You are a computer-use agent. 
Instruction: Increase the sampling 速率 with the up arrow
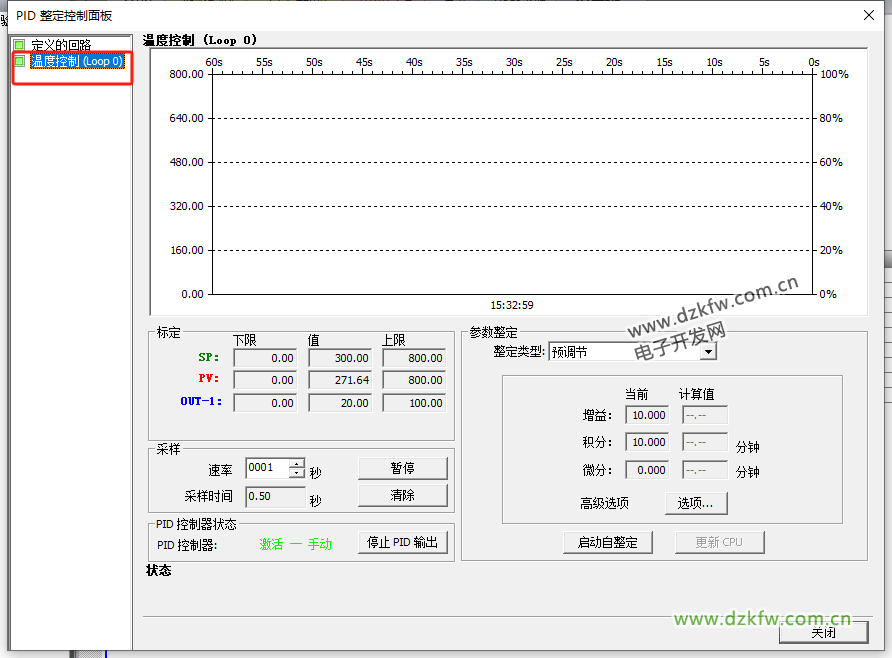point(297,463)
